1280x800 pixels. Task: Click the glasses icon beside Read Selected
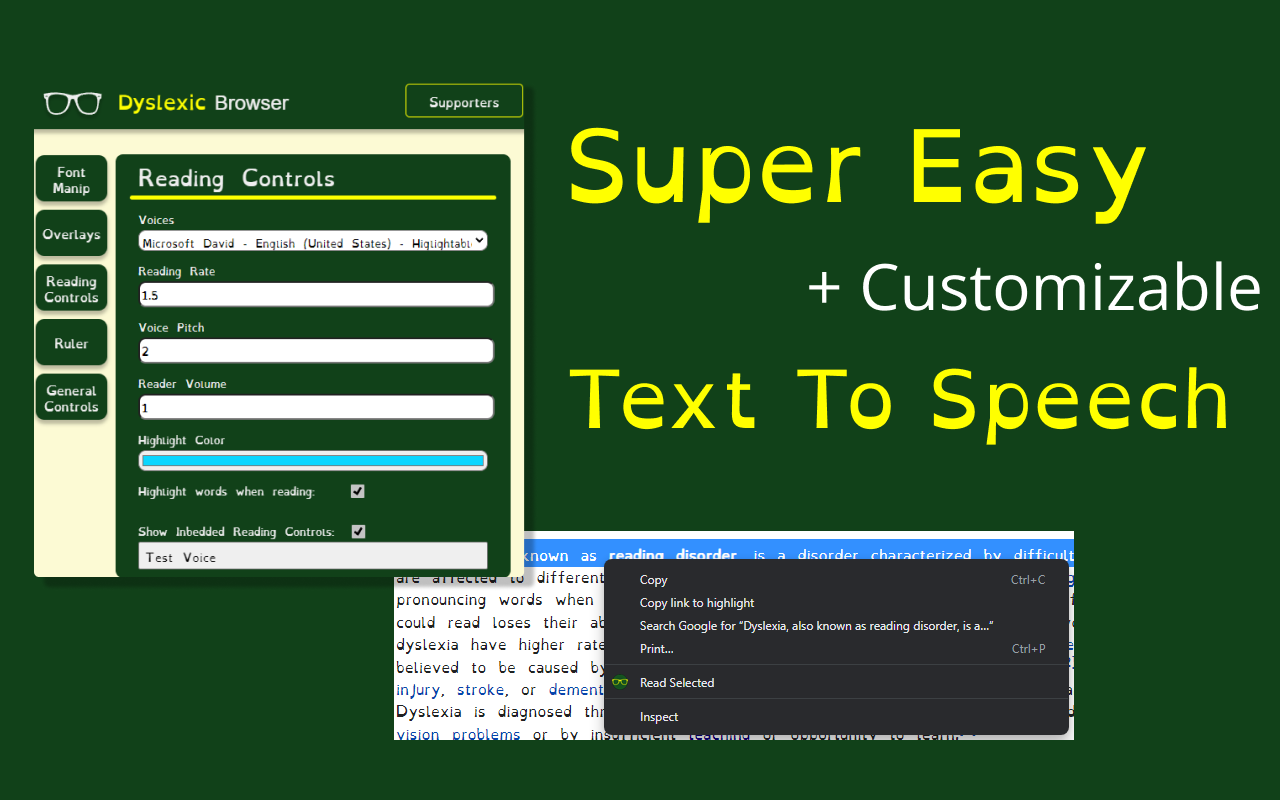620,683
